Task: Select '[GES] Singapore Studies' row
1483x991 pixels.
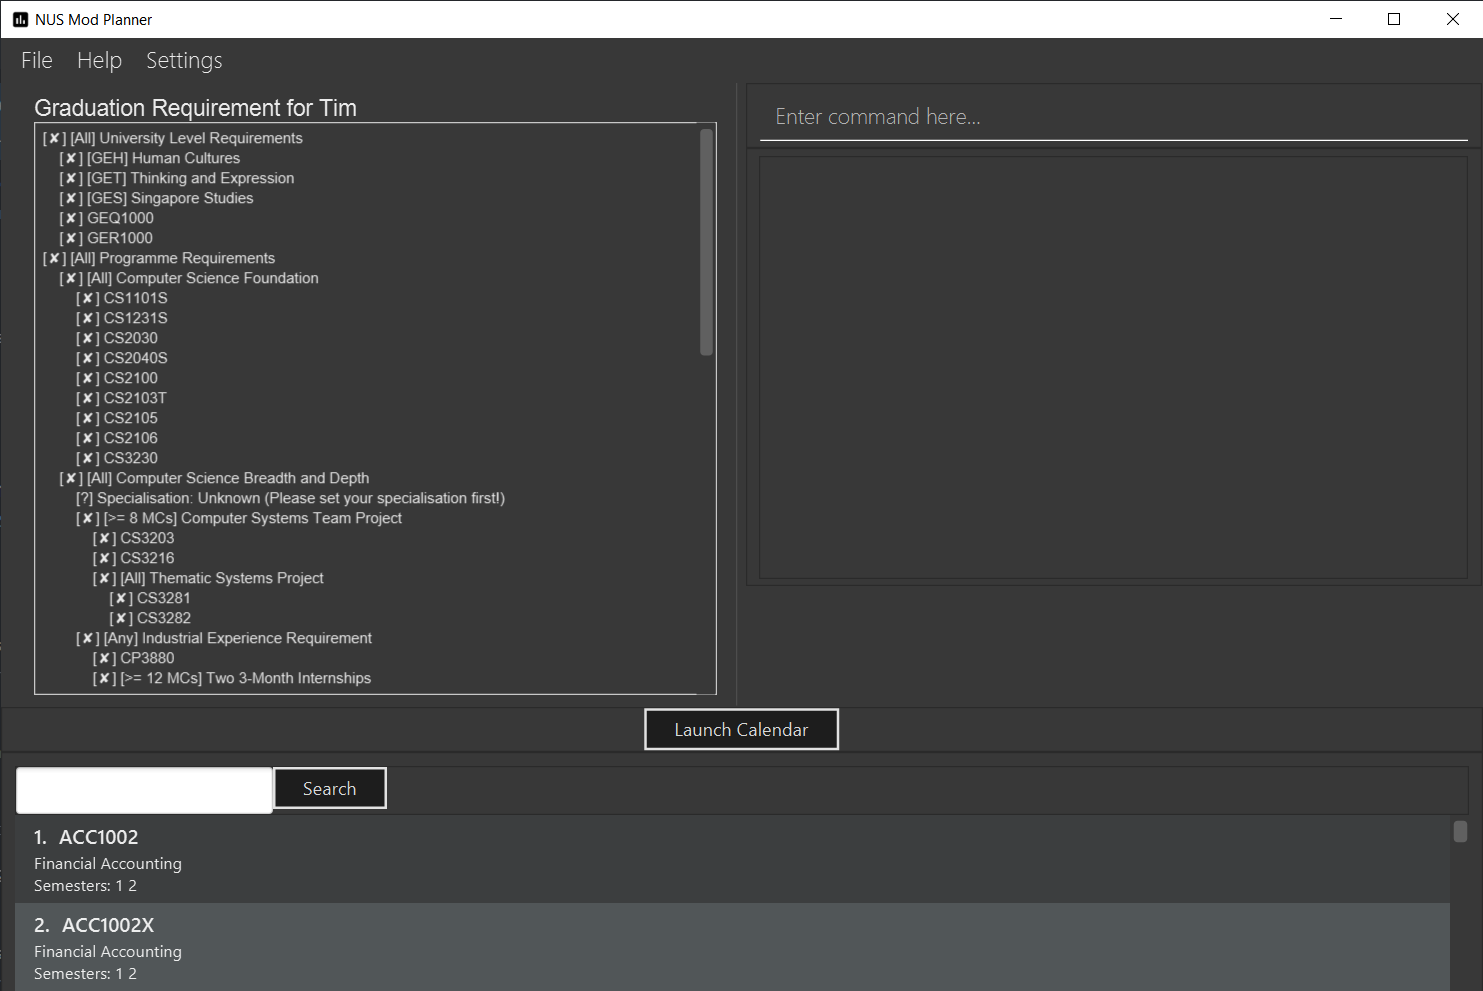Action: [x=156, y=198]
